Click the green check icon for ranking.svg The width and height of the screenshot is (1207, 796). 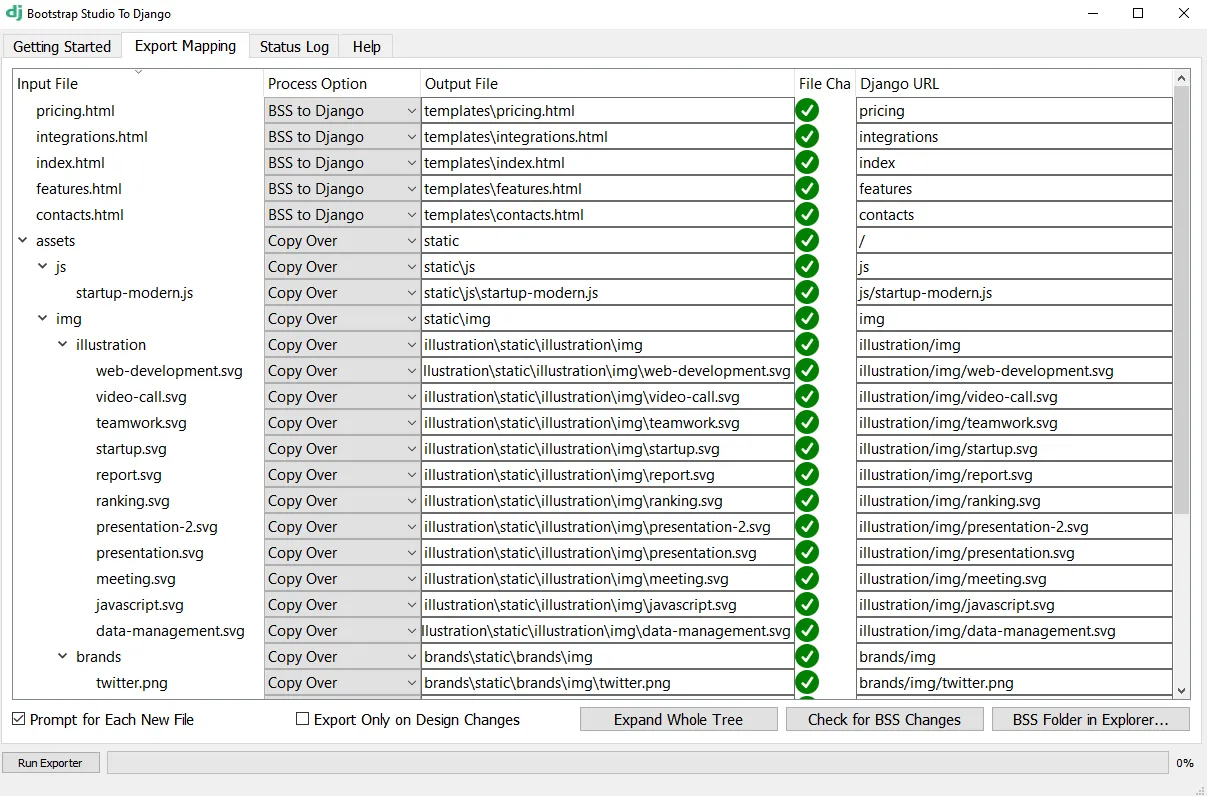(807, 500)
